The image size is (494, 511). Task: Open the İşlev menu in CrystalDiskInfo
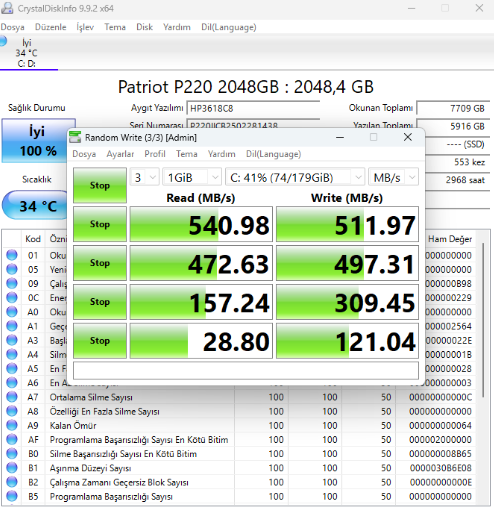(x=85, y=27)
